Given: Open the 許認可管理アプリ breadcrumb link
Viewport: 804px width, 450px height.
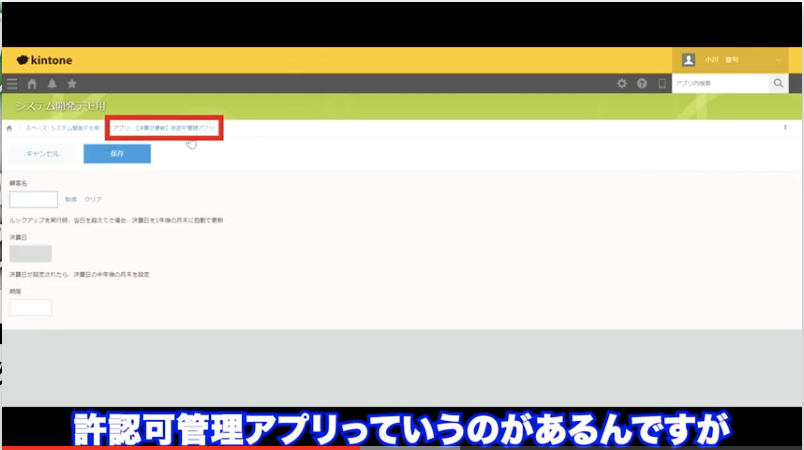Looking at the screenshot, I should tap(164, 129).
